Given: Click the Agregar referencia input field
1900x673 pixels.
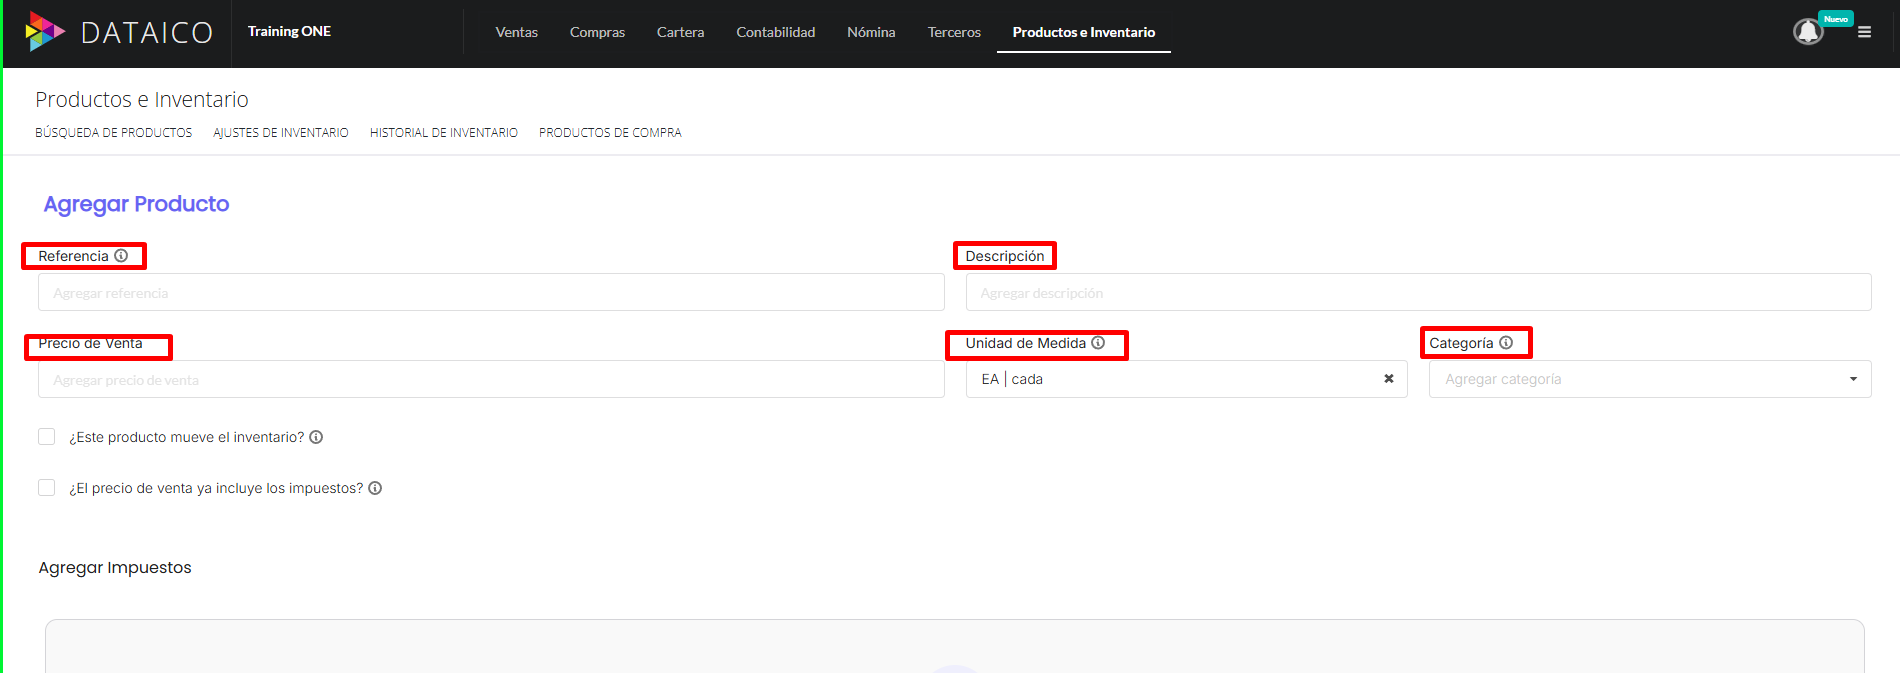Looking at the screenshot, I should (490, 293).
